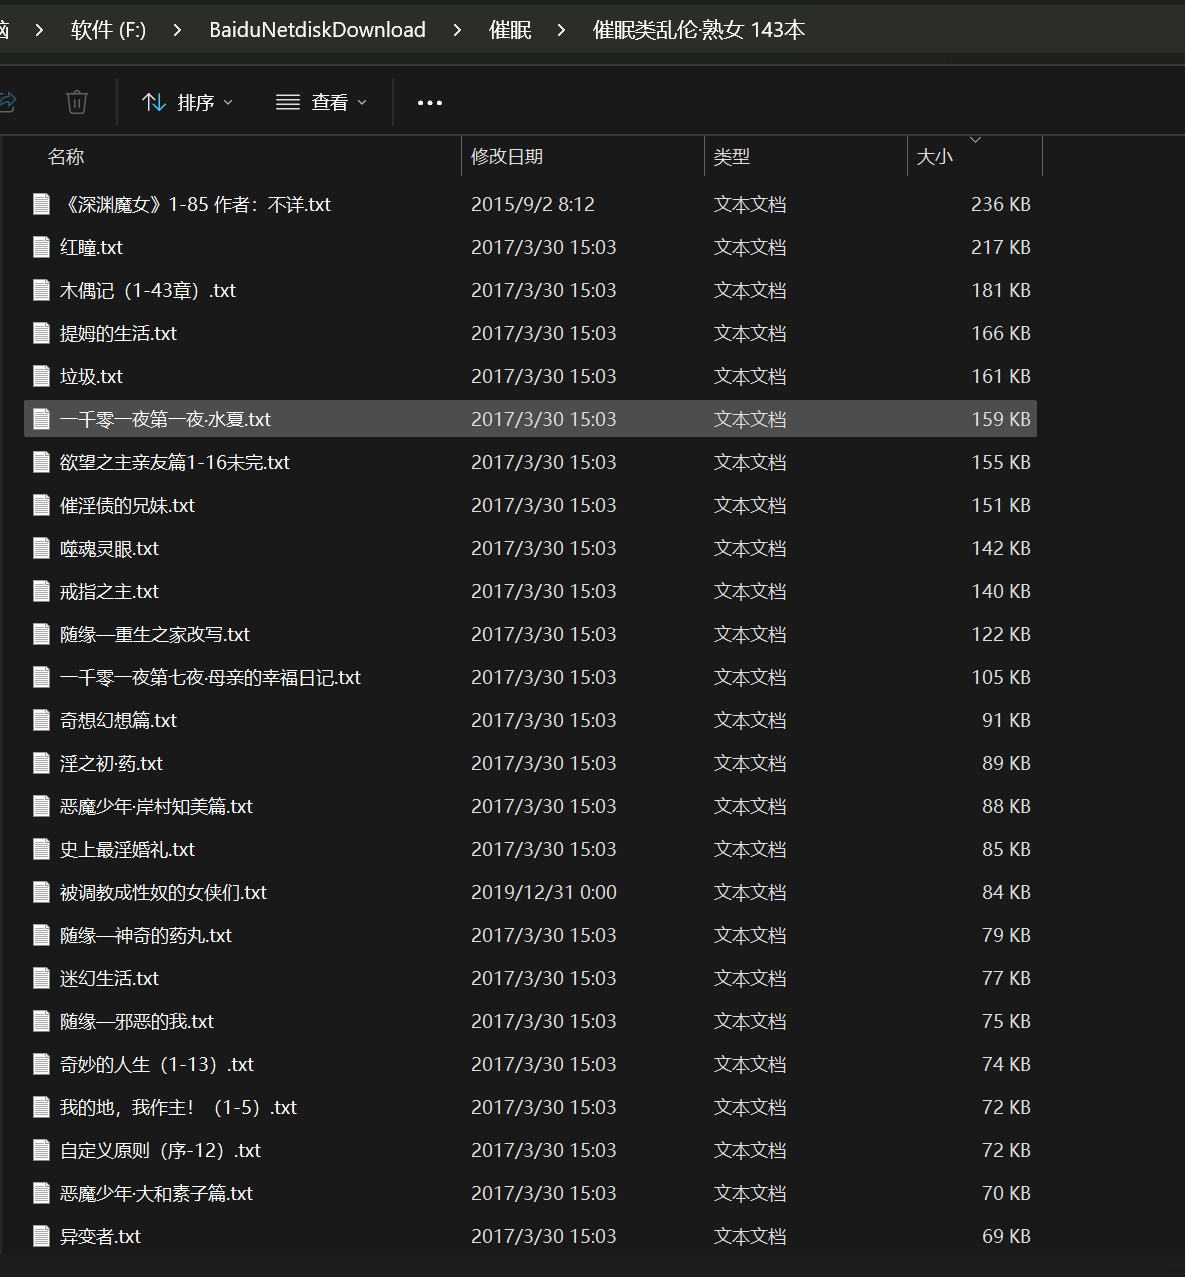Sort by the 修改日期 column header

point(507,157)
